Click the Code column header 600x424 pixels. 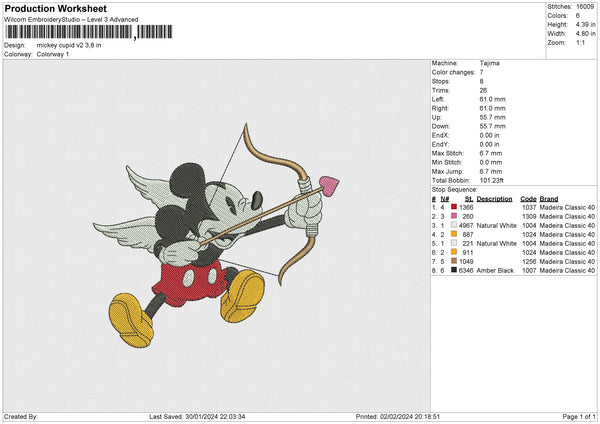tap(528, 198)
